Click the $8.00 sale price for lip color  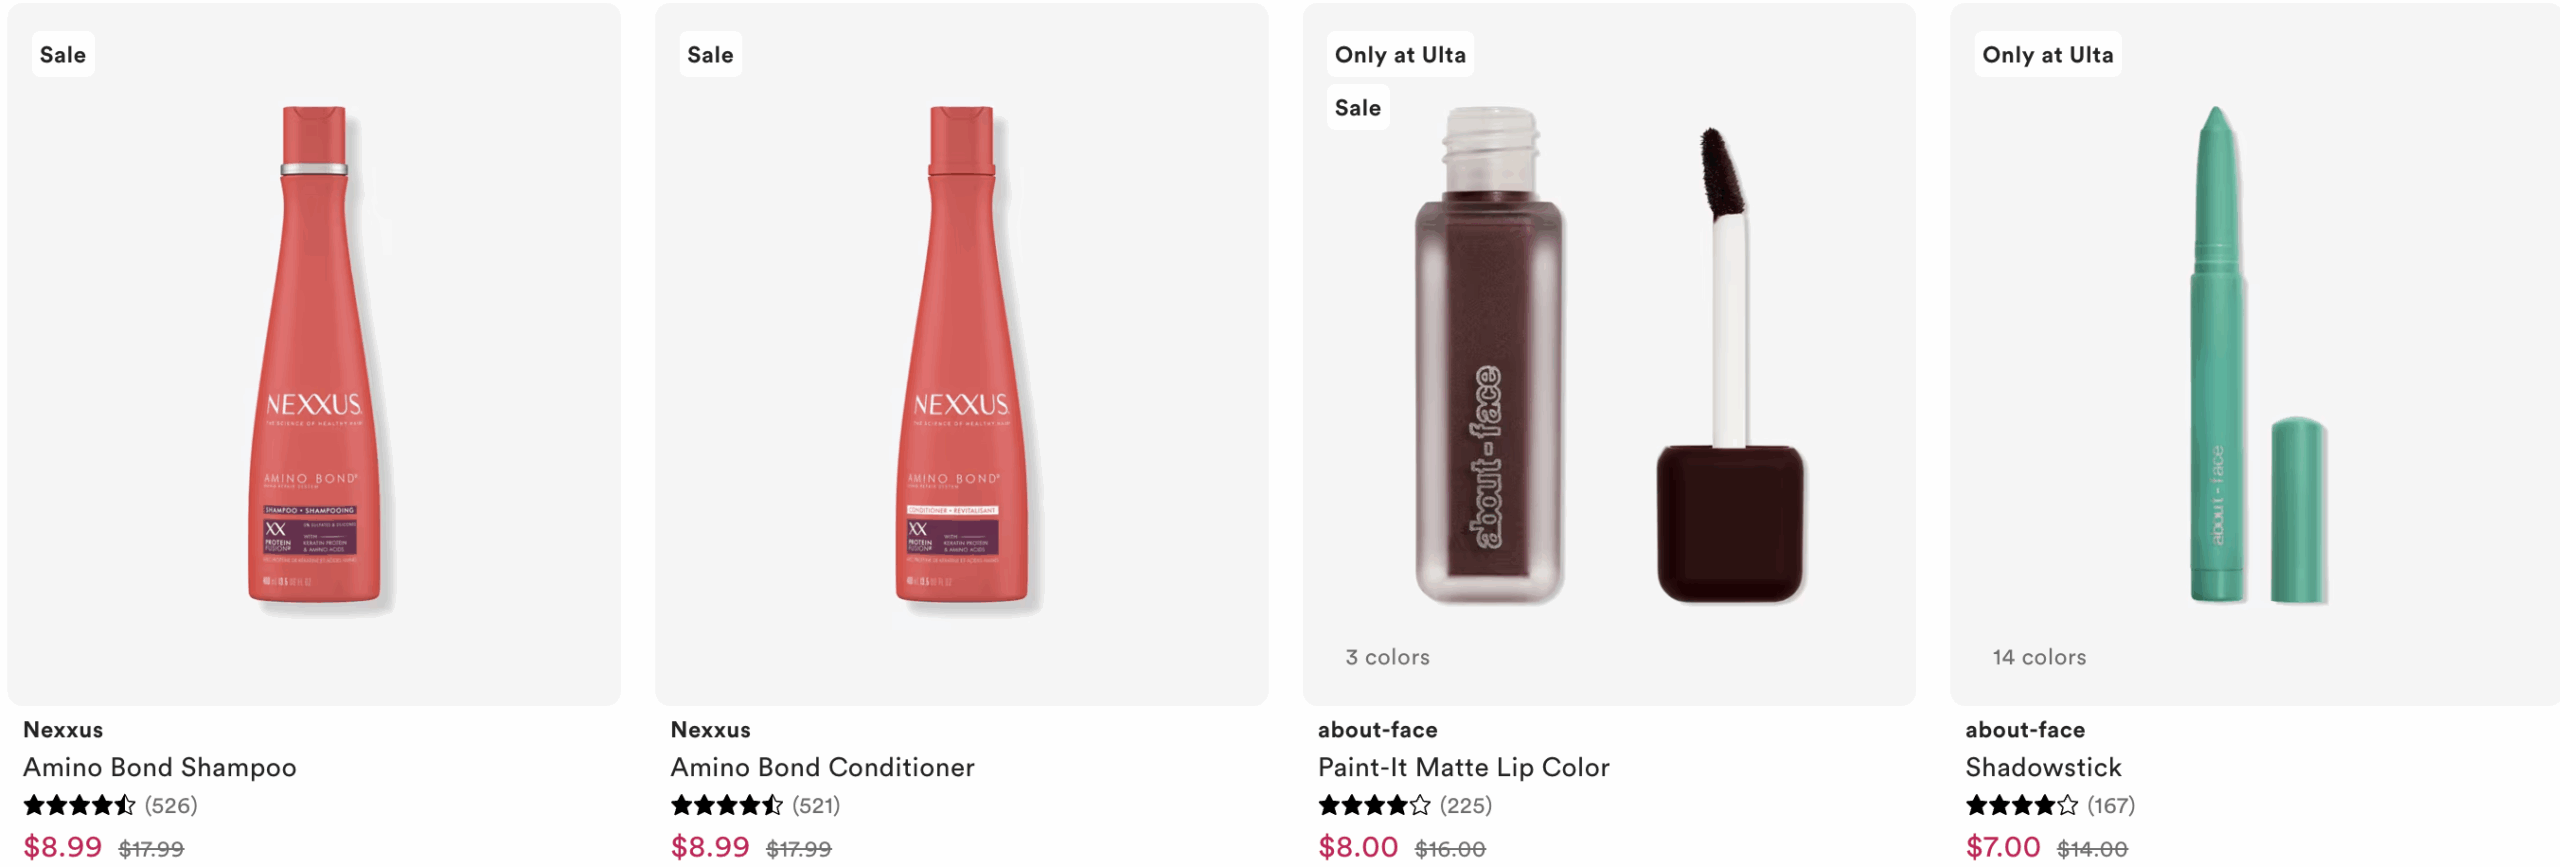[x=1357, y=847]
